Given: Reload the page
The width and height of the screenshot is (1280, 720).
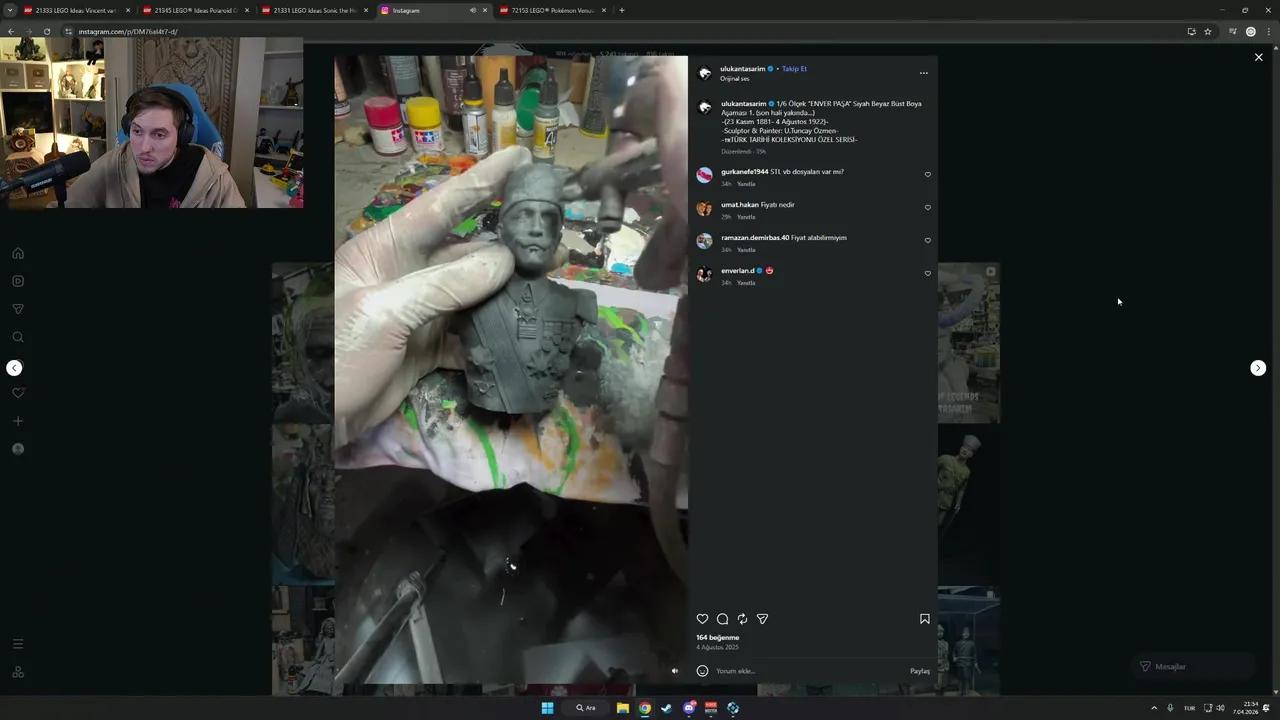Looking at the screenshot, I should [46, 32].
